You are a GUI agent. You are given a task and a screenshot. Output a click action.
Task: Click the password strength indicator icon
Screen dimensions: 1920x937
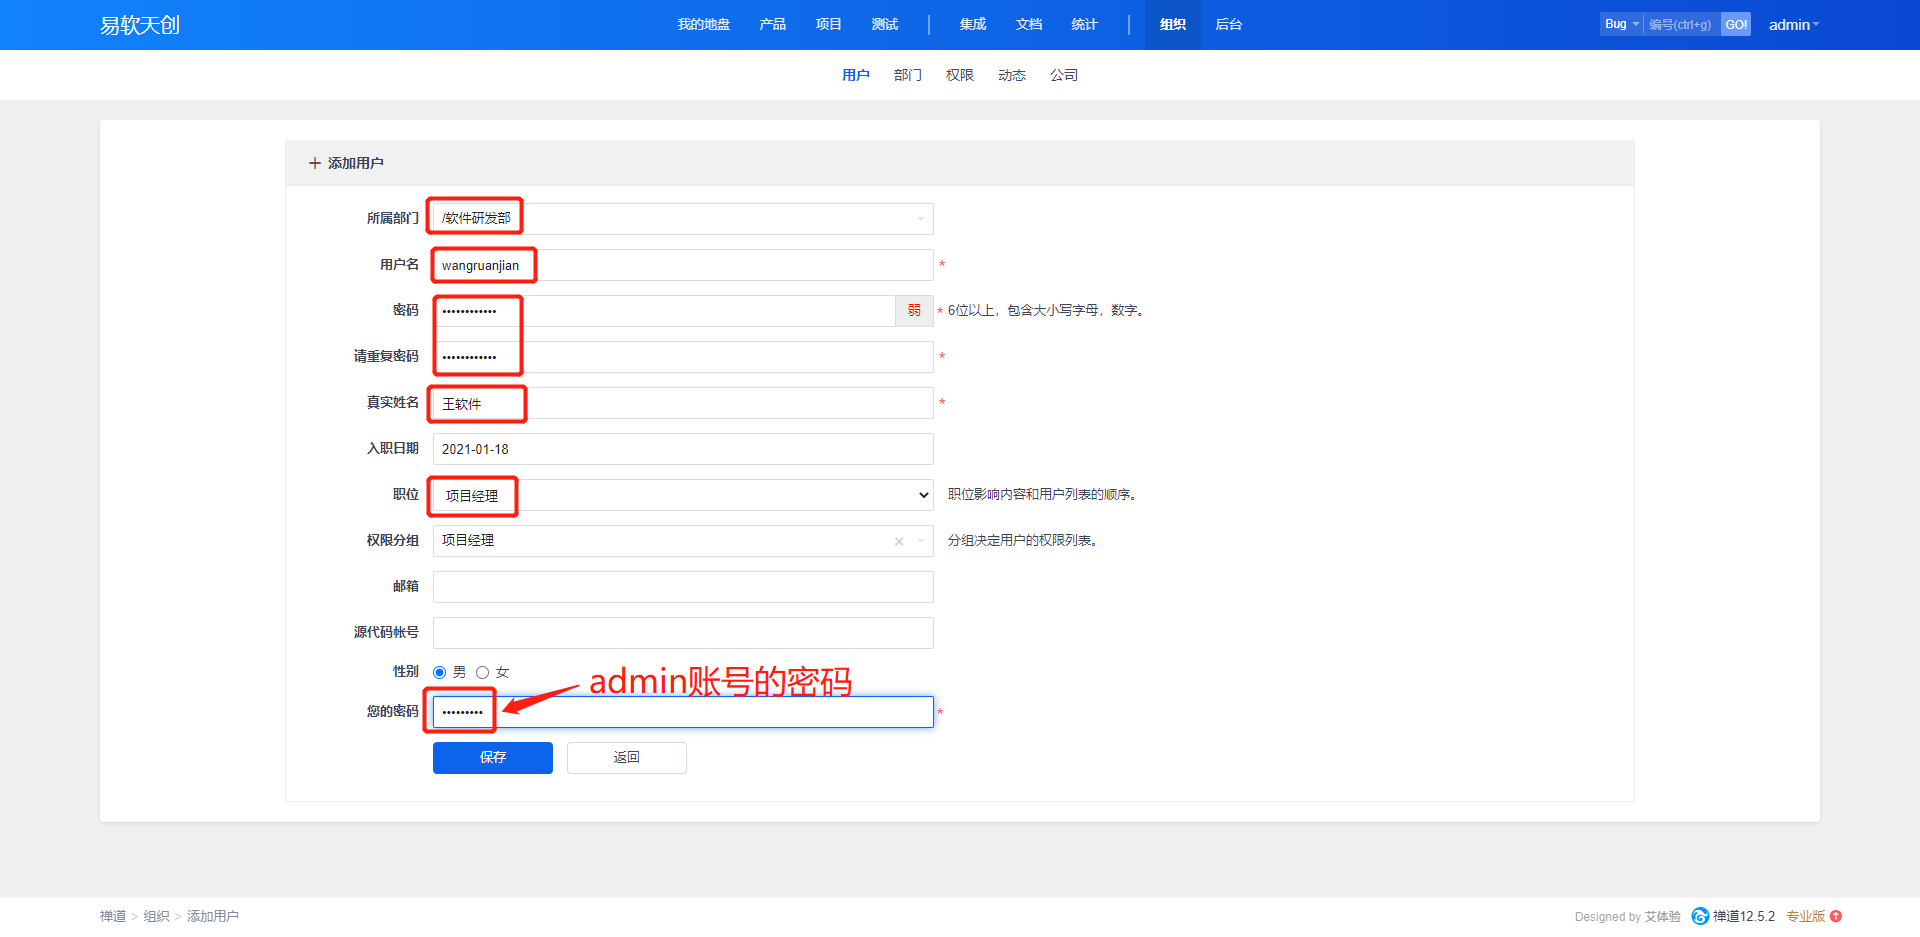coord(914,311)
